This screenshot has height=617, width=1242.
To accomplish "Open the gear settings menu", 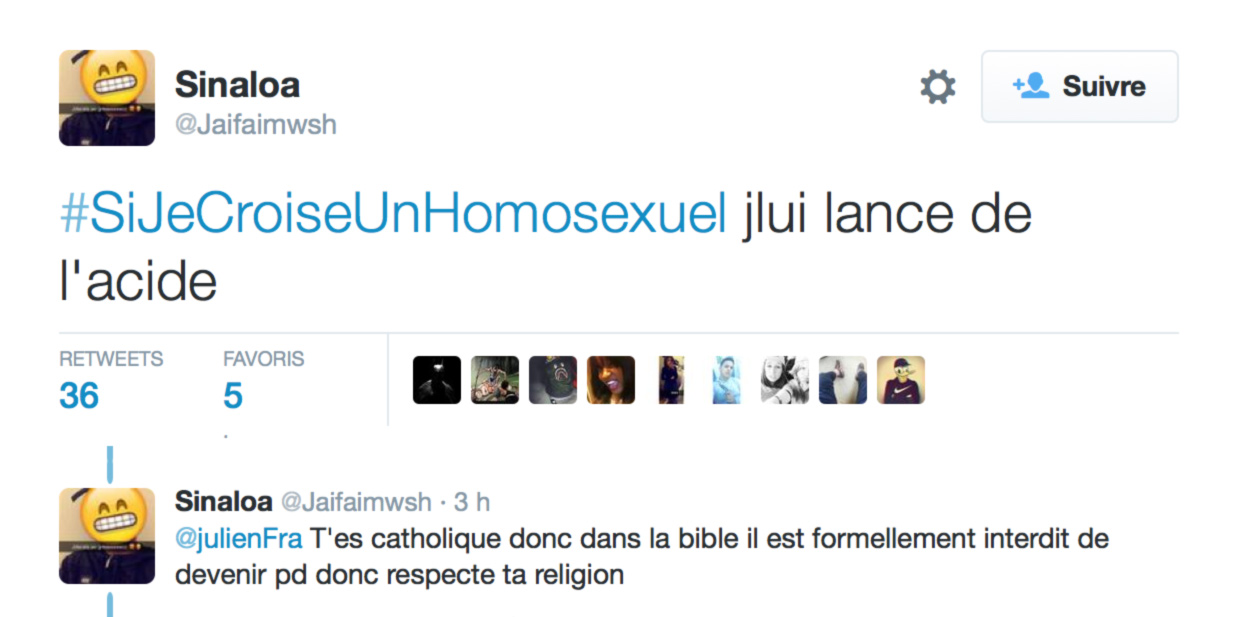I will pos(937,87).
